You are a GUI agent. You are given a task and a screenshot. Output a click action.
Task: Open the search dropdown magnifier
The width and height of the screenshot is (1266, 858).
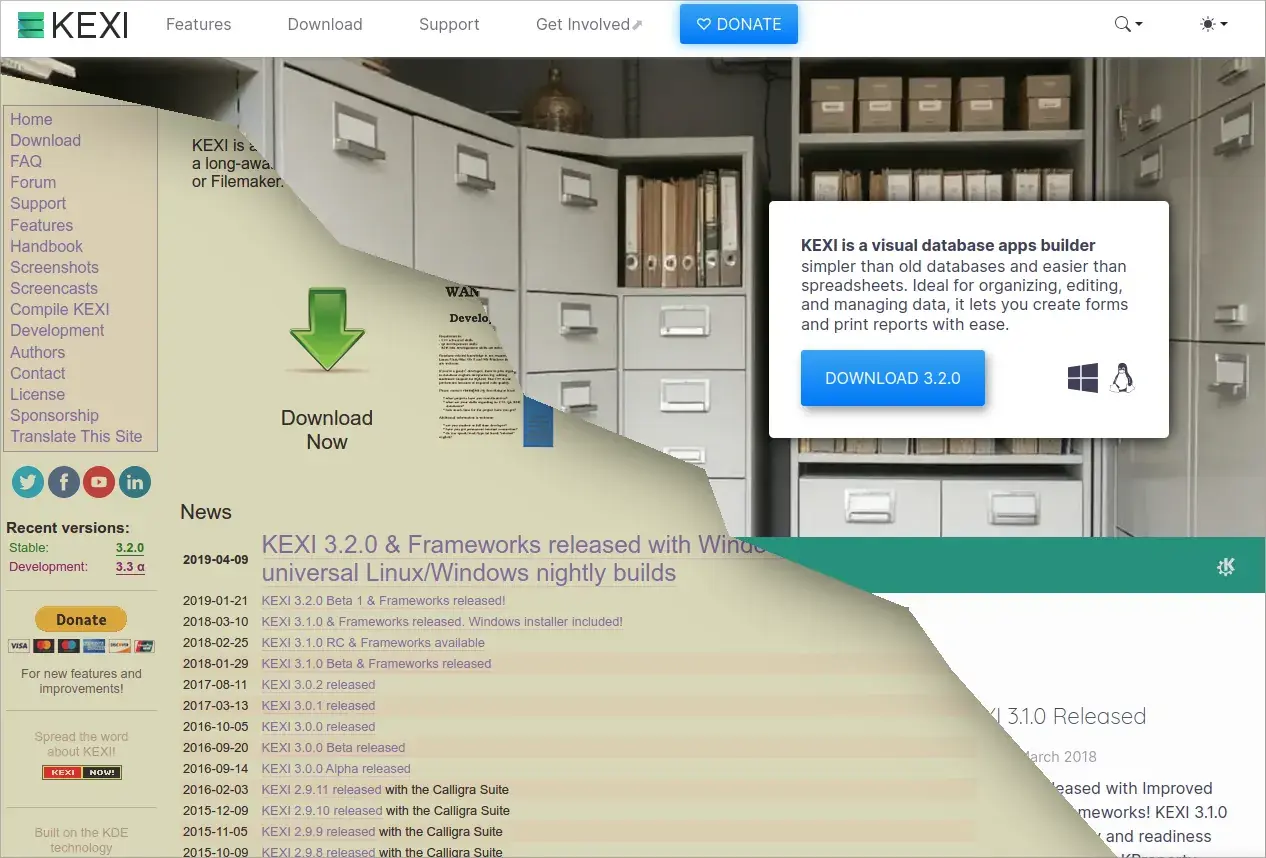point(1128,24)
